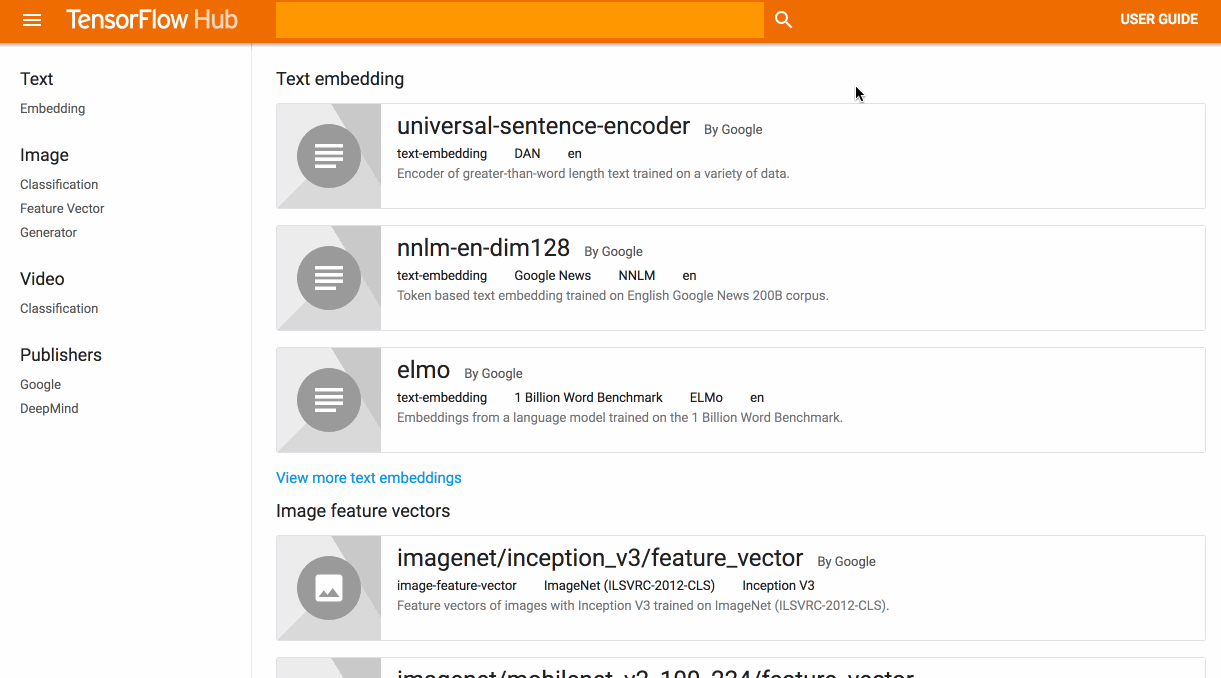Open the universal-sentence-encoder module title
This screenshot has height=678, width=1221.
(543, 126)
